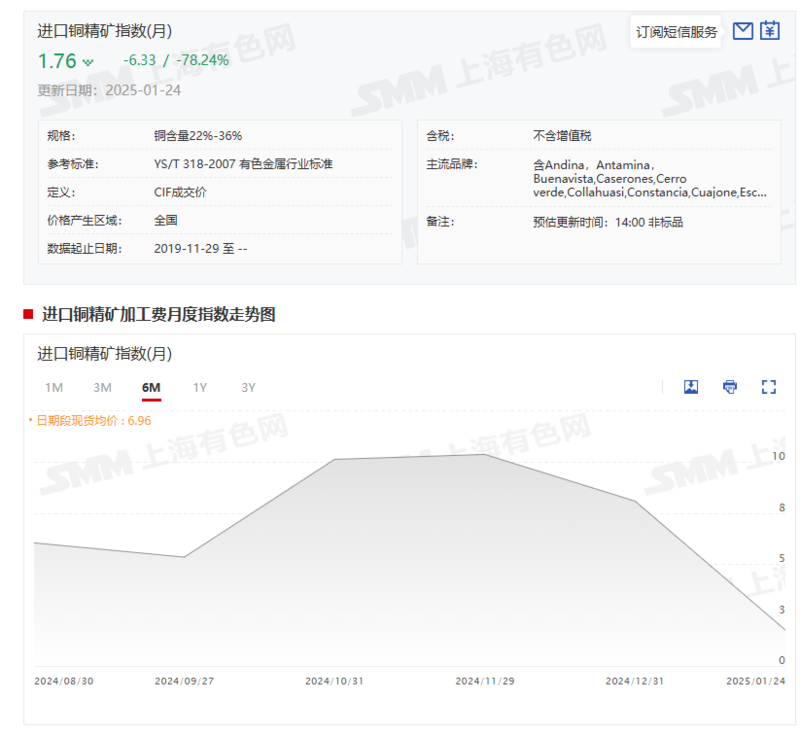This screenshot has height=735, width=800.
Task: Click x-axis label 2025/01/24
Action: (x=756, y=681)
